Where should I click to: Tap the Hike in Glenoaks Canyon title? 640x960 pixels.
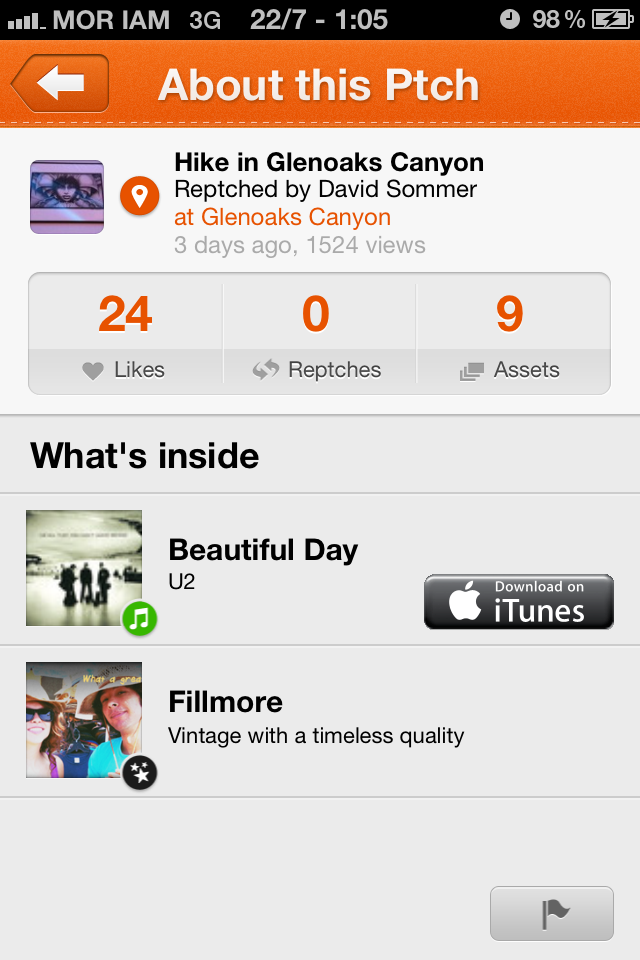328,162
